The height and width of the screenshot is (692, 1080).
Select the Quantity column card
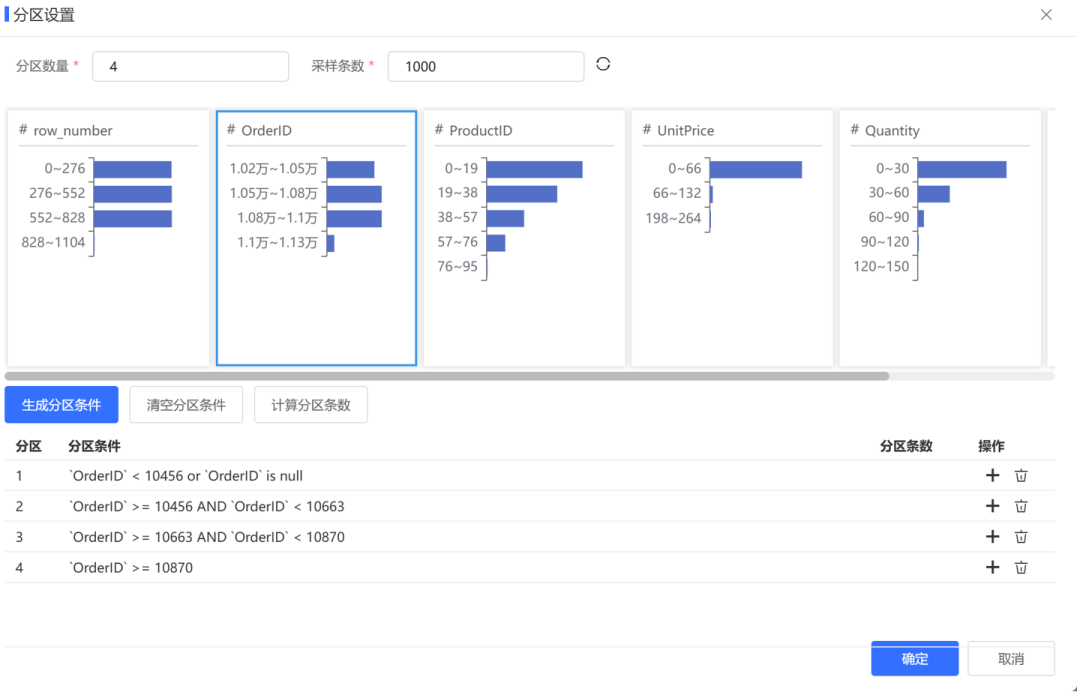940,238
